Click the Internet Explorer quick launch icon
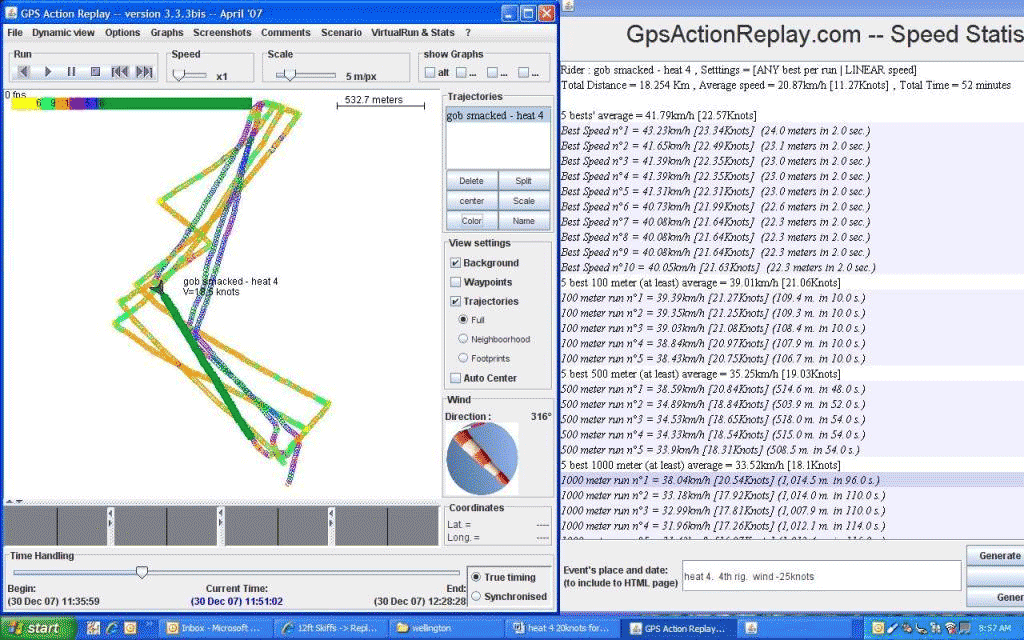The width and height of the screenshot is (1024, 640). pyautogui.click(x=112, y=628)
